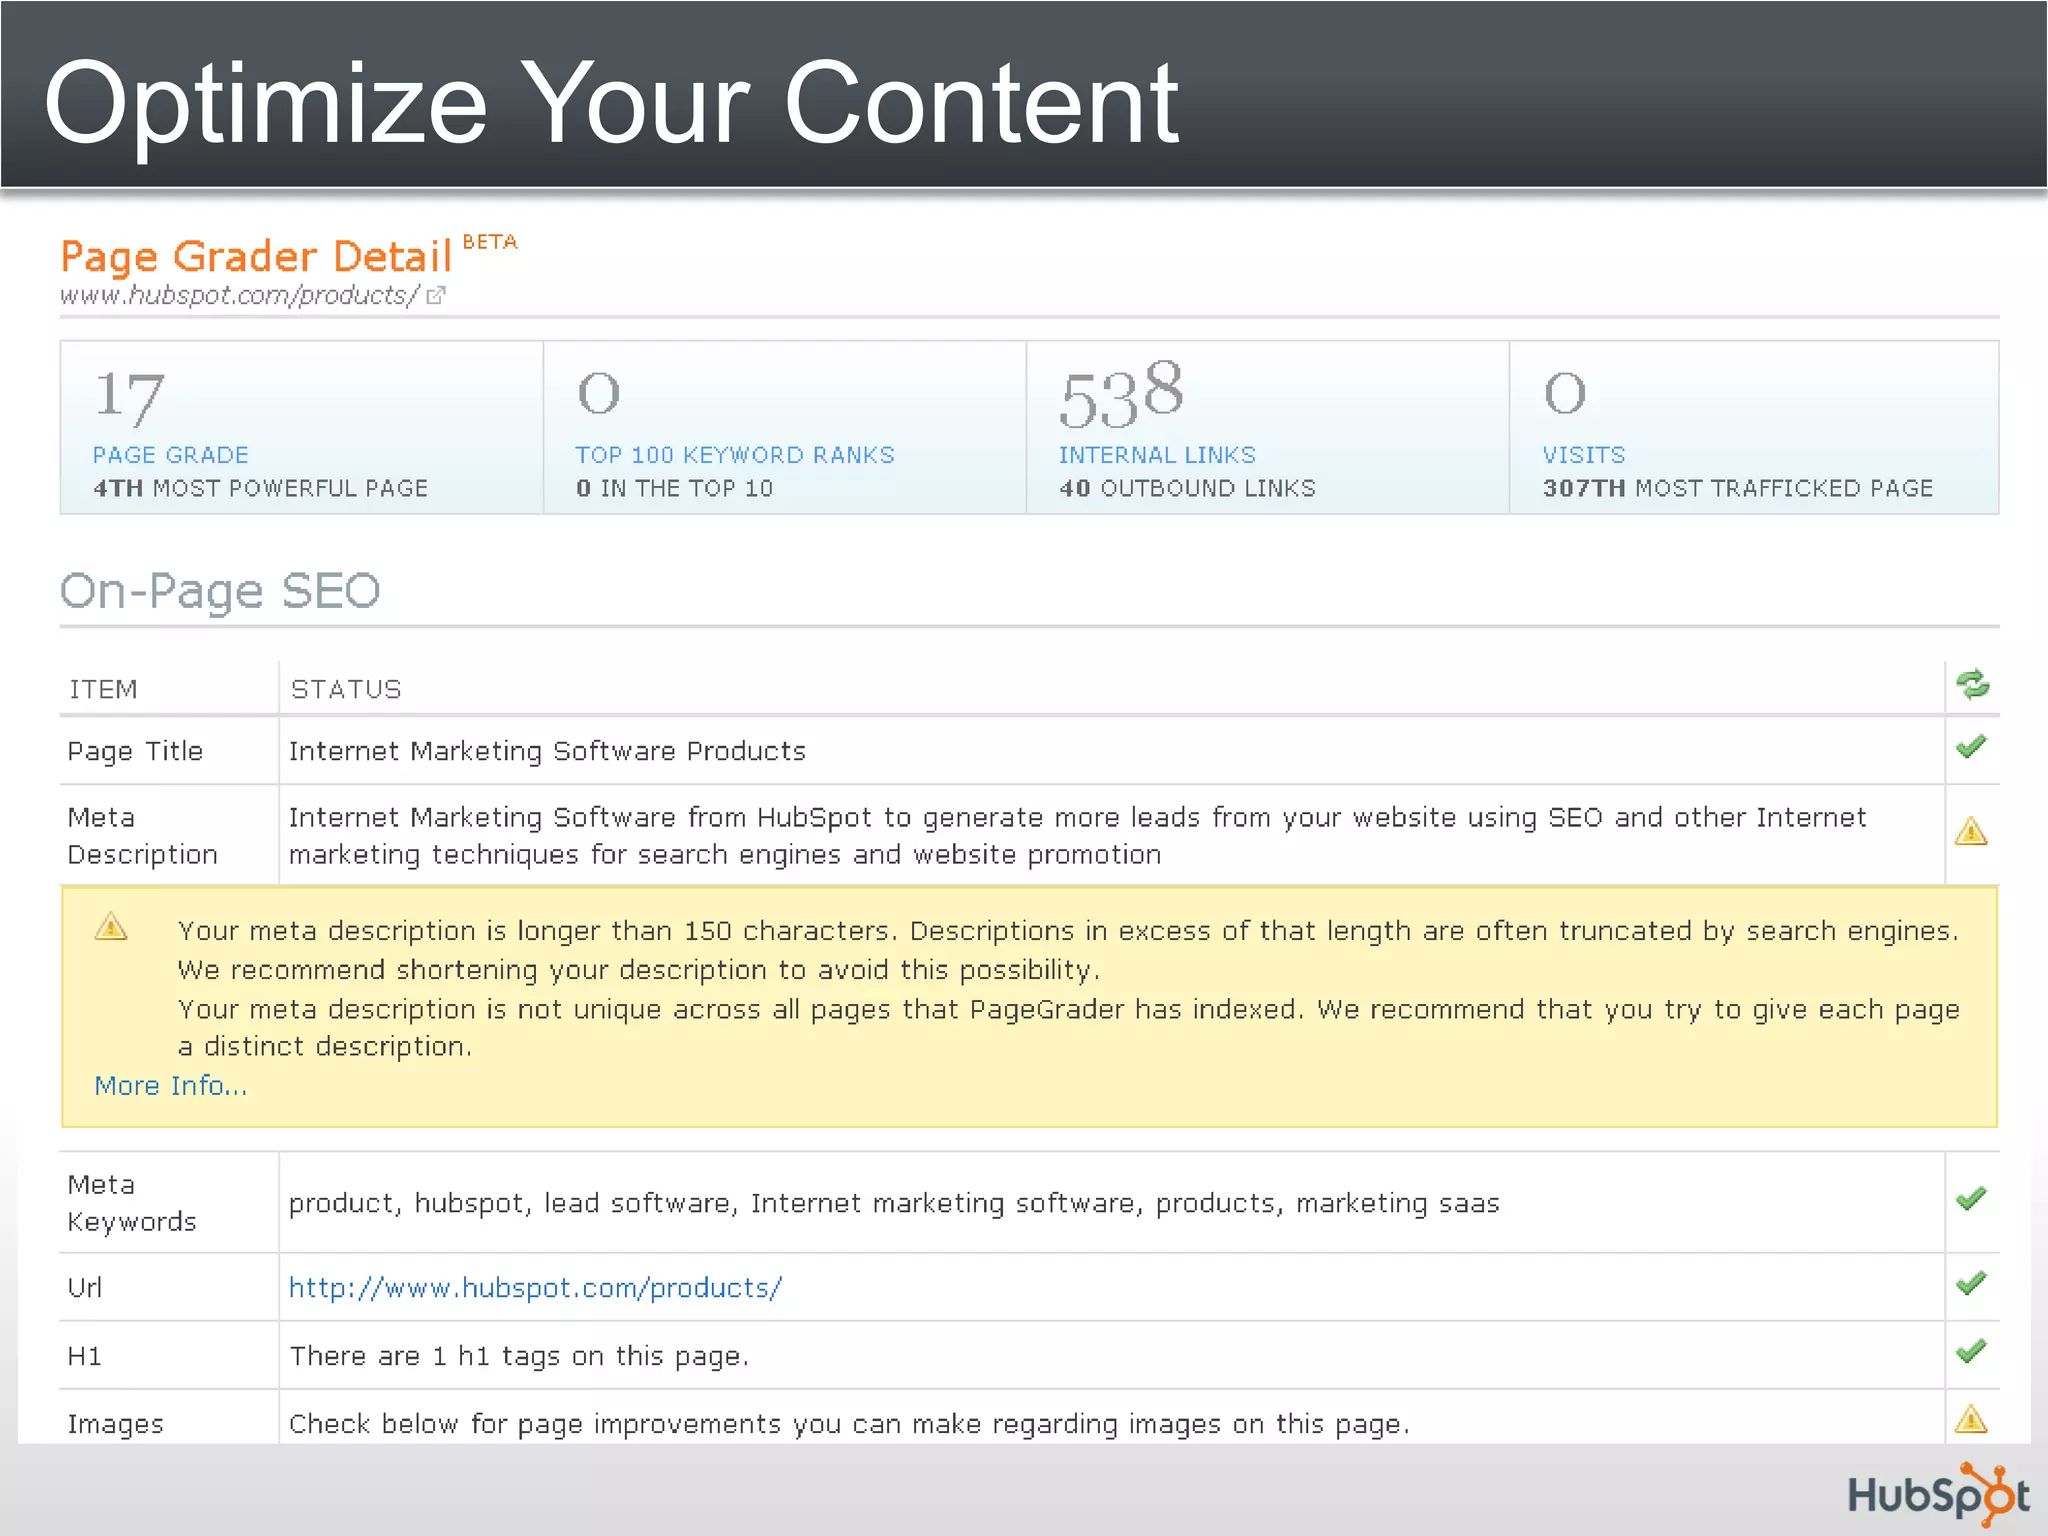Click the Url row label
This screenshot has height=1536, width=2048.
[x=84, y=1288]
